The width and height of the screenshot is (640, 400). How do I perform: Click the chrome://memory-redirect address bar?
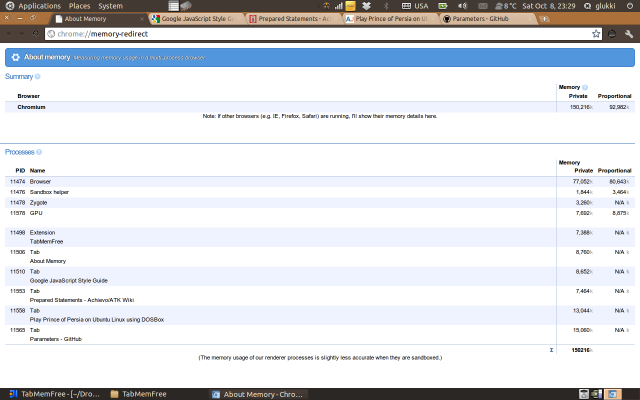[300, 33]
